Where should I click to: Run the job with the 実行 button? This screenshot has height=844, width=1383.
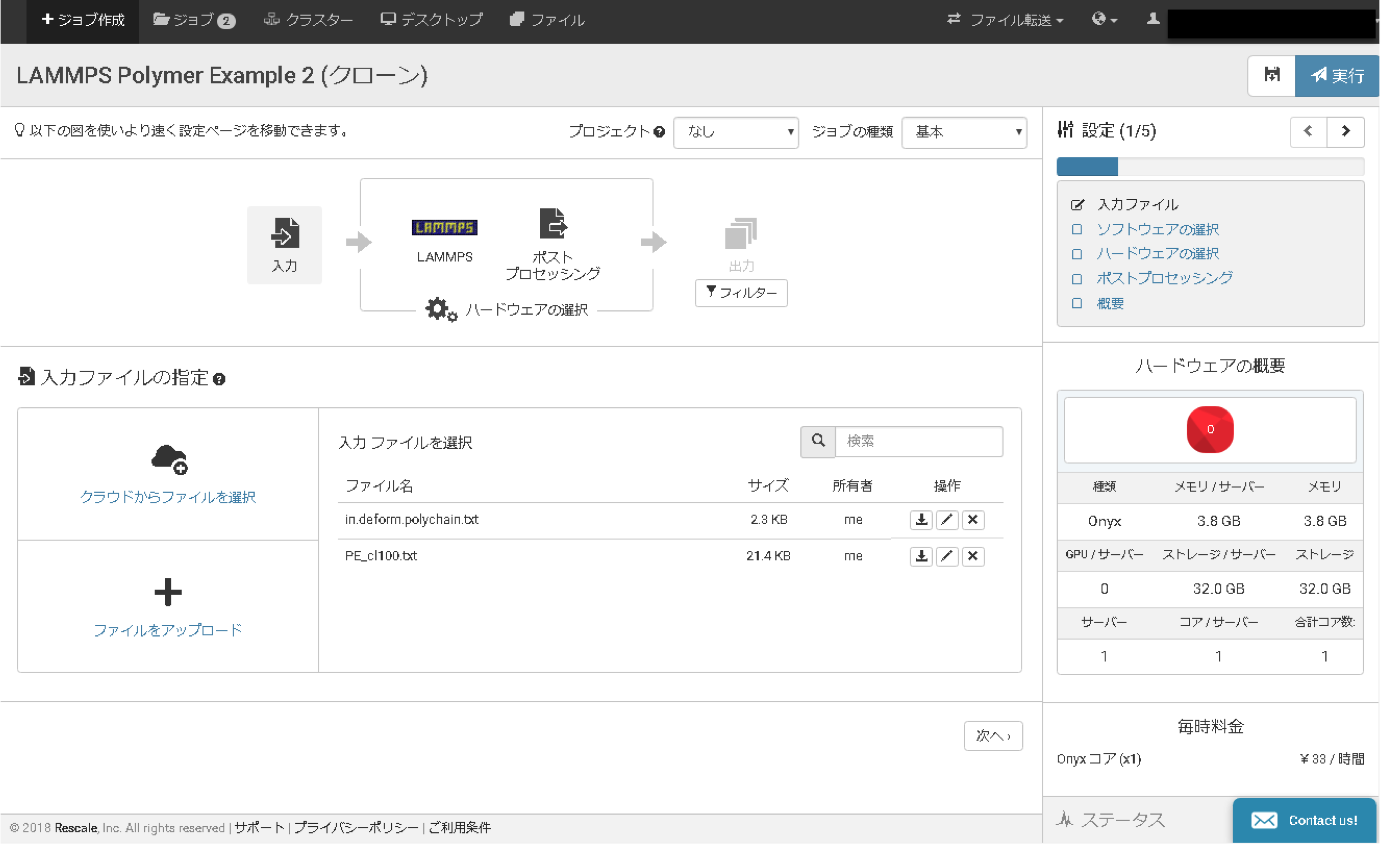[1338, 75]
